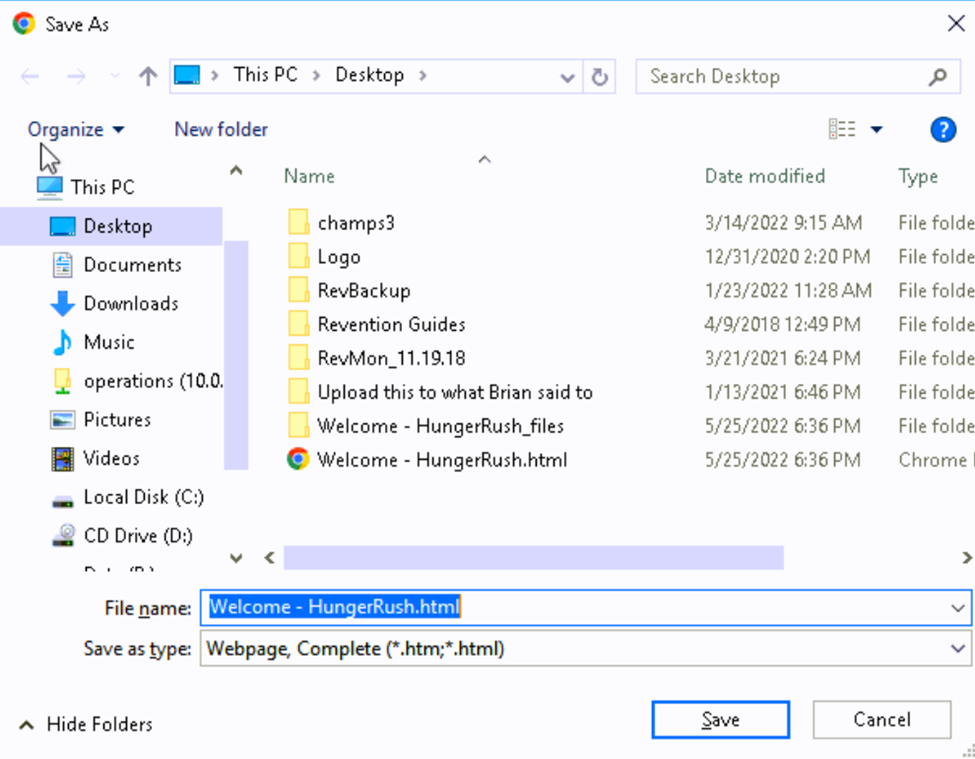Open operations network drive in navigation pane
This screenshot has height=759, width=975.
[154, 380]
